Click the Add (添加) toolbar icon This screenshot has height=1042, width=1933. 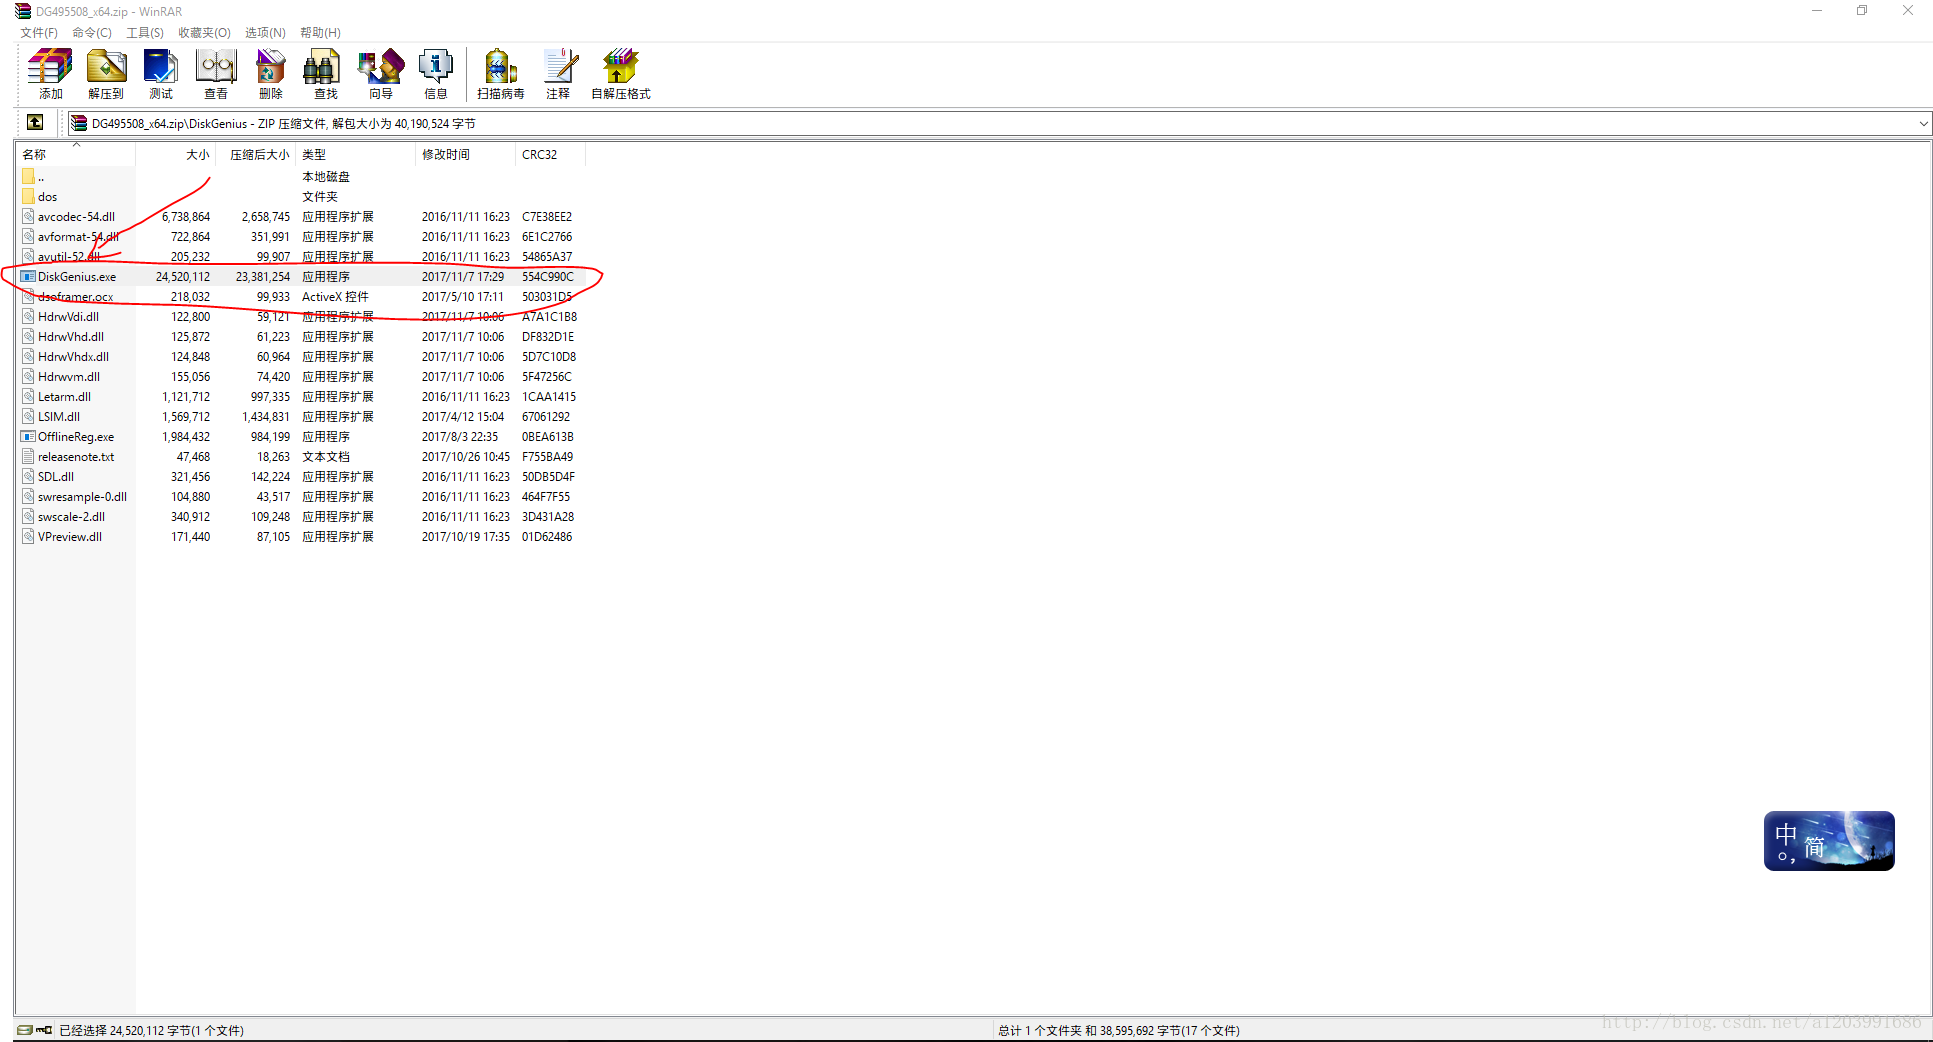(50, 74)
